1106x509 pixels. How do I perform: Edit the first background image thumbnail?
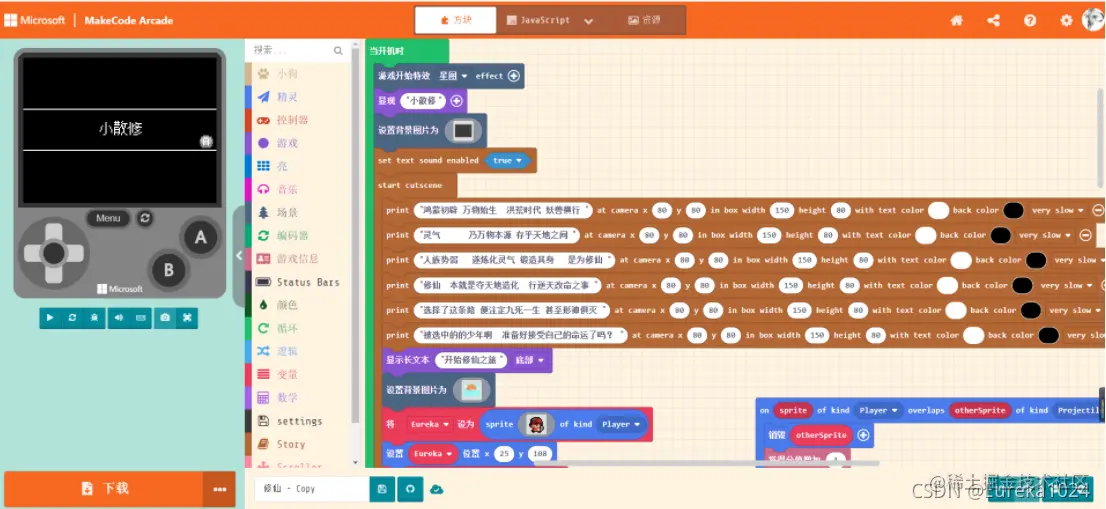point(463,130)
